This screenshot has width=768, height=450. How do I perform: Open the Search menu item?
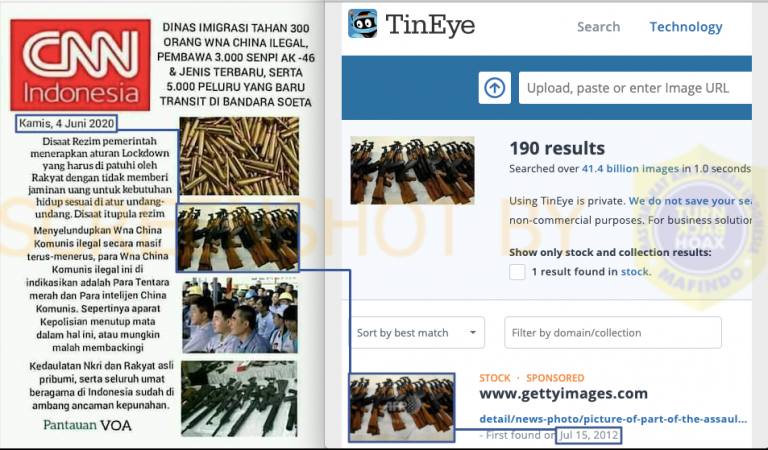point(598,26)
